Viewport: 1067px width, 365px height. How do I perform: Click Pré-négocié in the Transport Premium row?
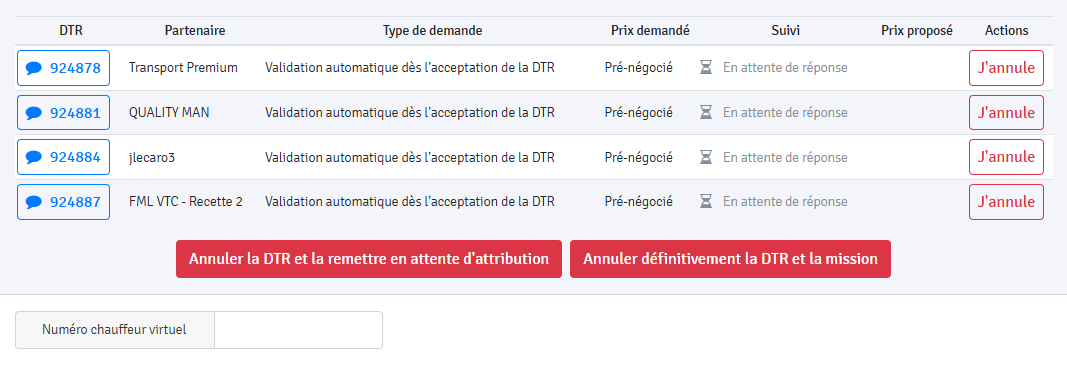coord(638,67)
